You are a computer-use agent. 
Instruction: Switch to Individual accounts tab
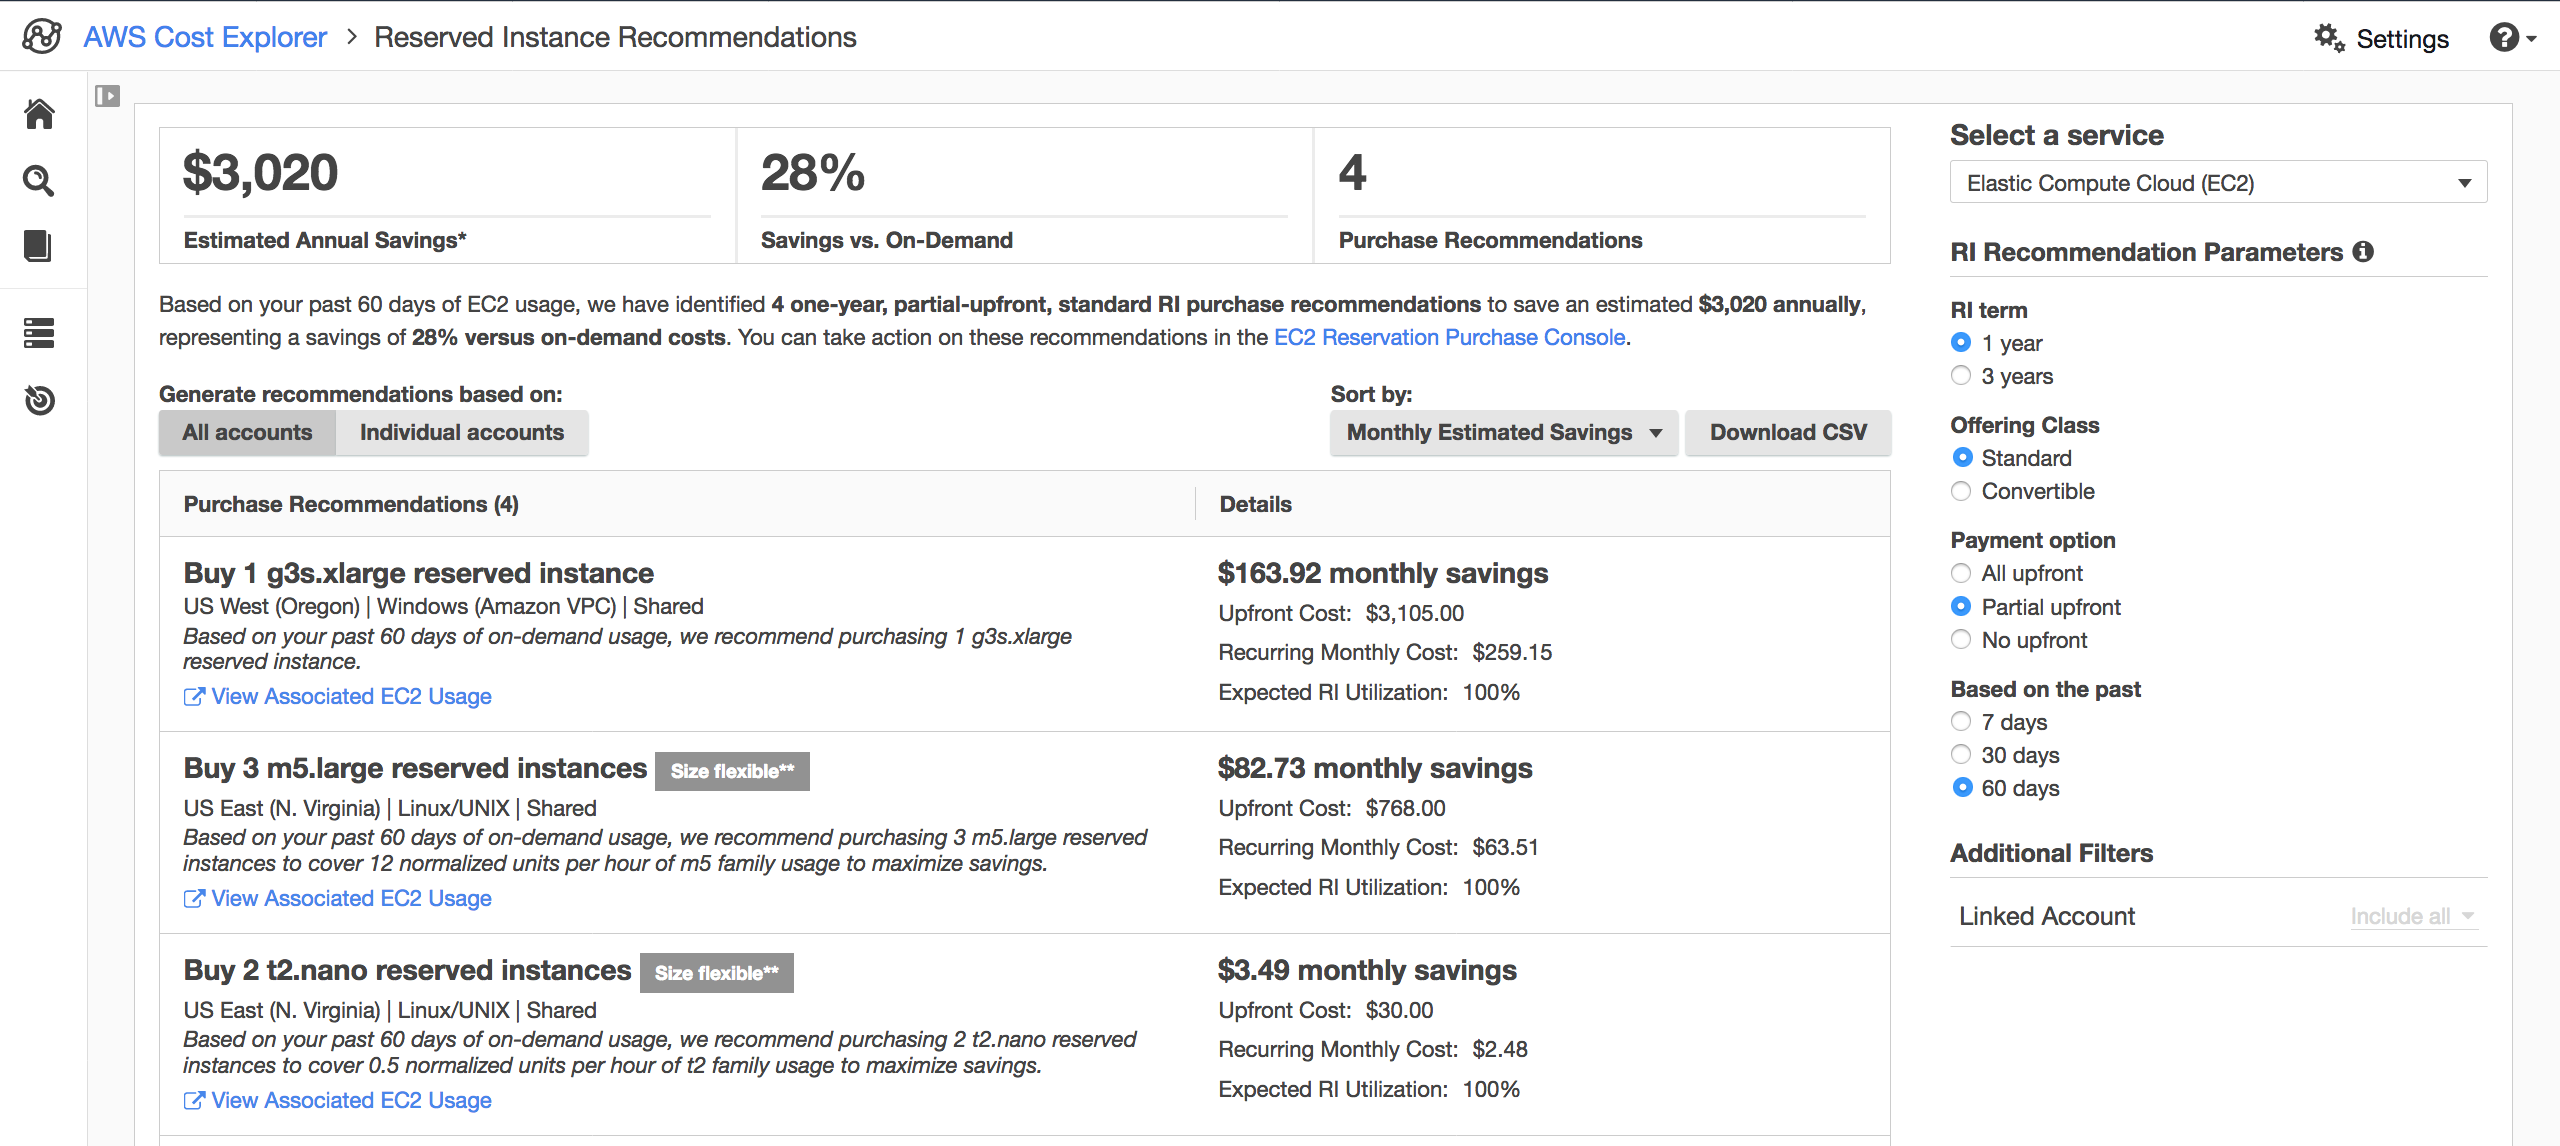click(461, 432)
